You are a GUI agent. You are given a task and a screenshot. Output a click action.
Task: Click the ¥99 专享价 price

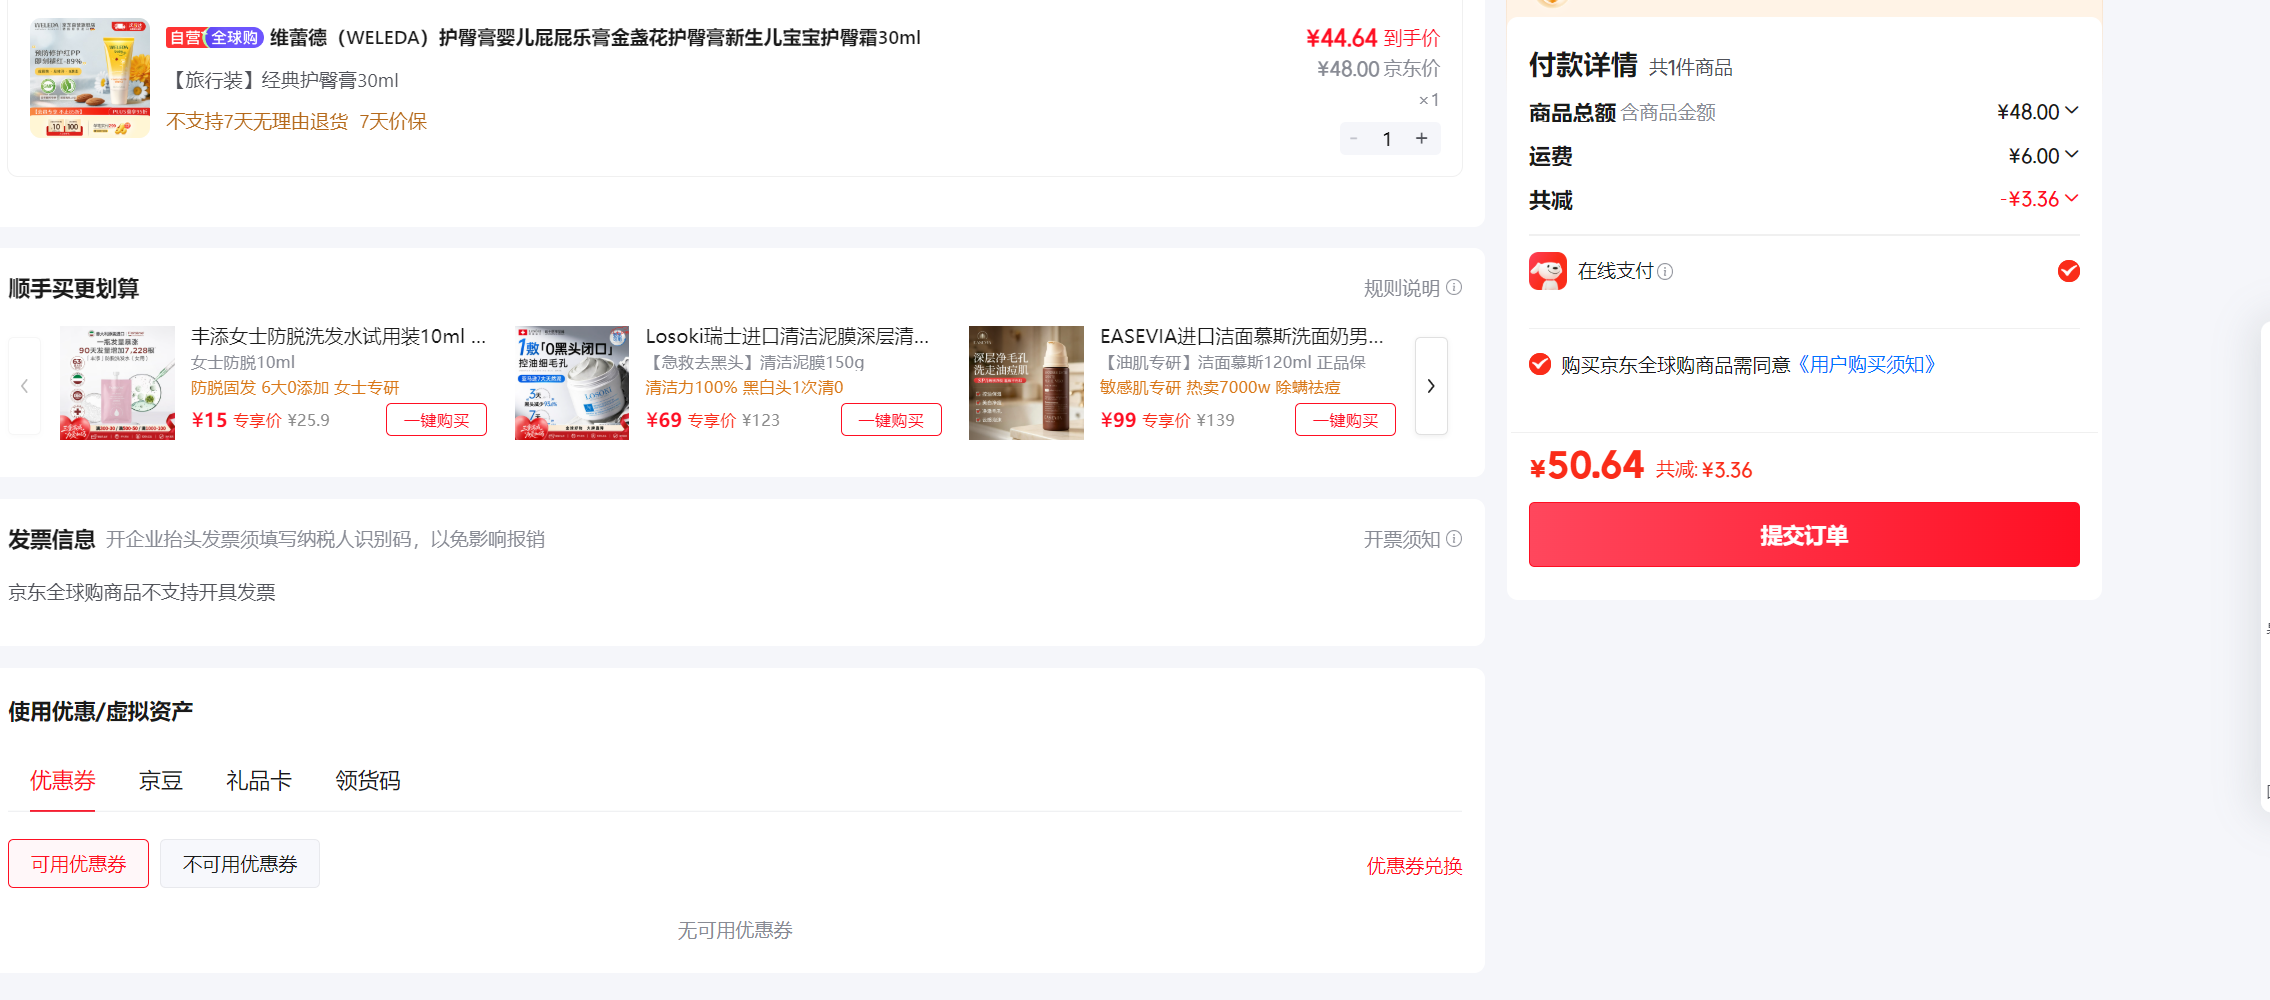1145,420
